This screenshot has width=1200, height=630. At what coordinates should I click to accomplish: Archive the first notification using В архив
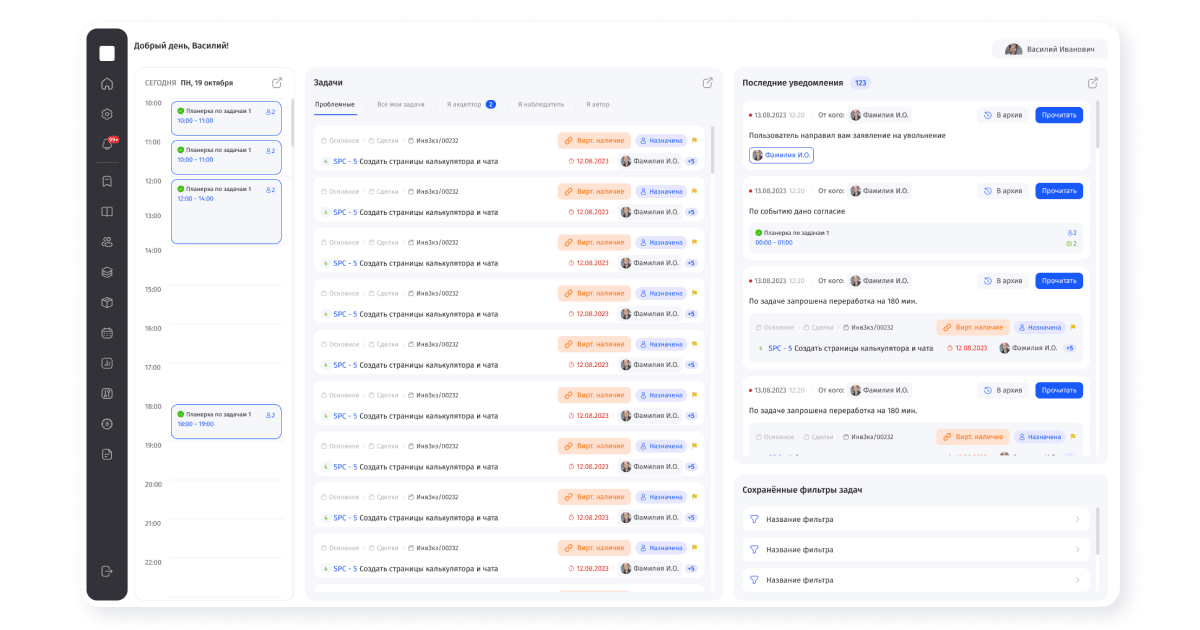click(1005, 114)
